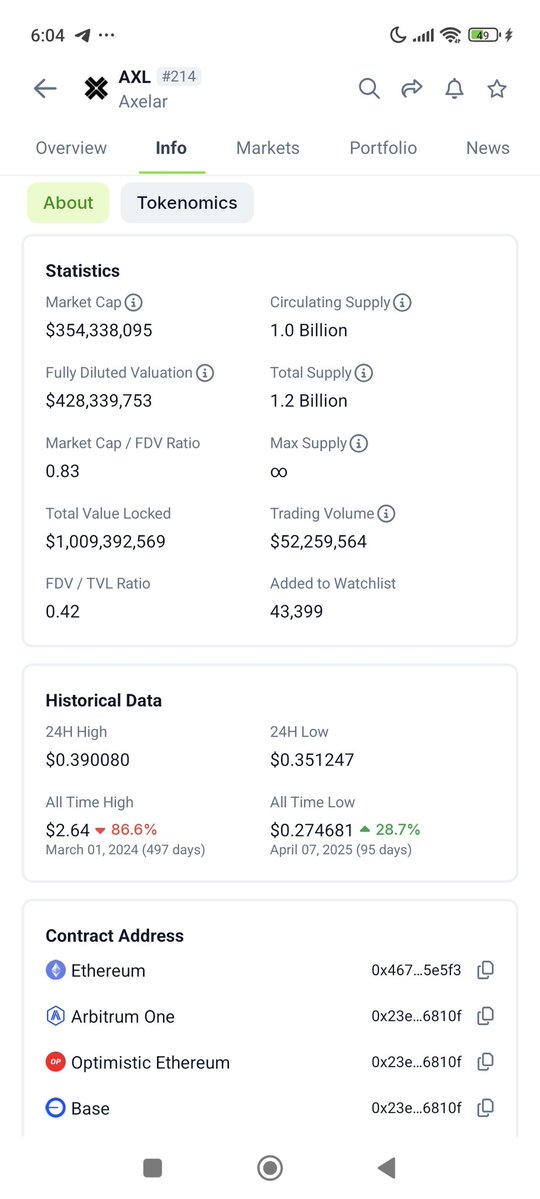Tap the Historical Data section heading

pos(104,700)
